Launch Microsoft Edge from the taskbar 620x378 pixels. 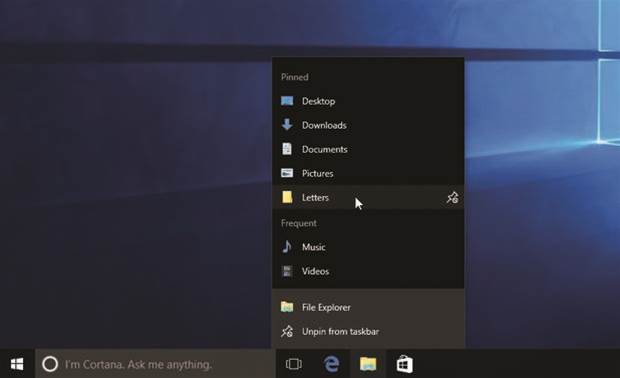click(x=331, y=364)
